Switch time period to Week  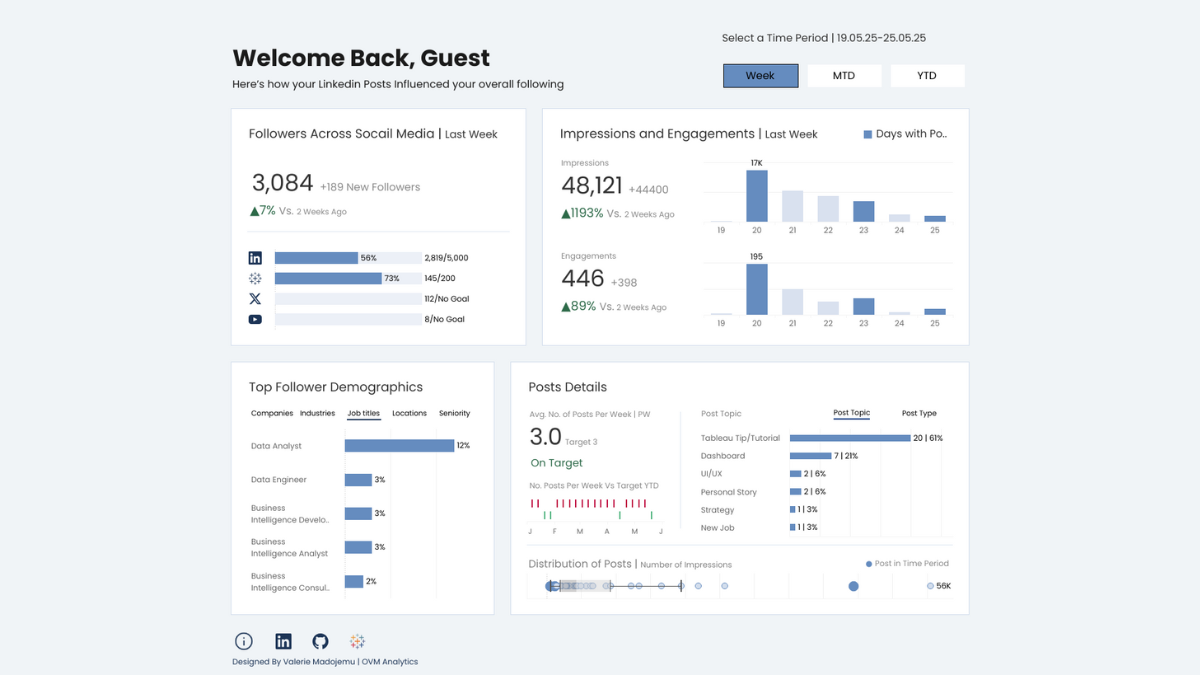(760, 76)
